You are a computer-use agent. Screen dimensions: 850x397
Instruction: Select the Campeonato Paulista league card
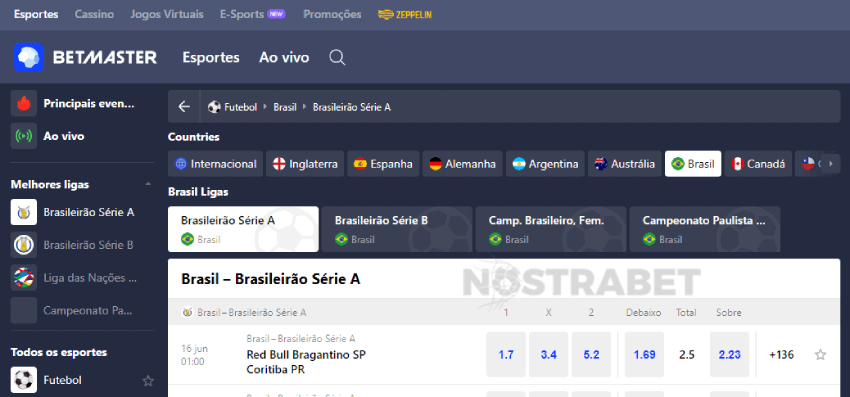(705, 229)
